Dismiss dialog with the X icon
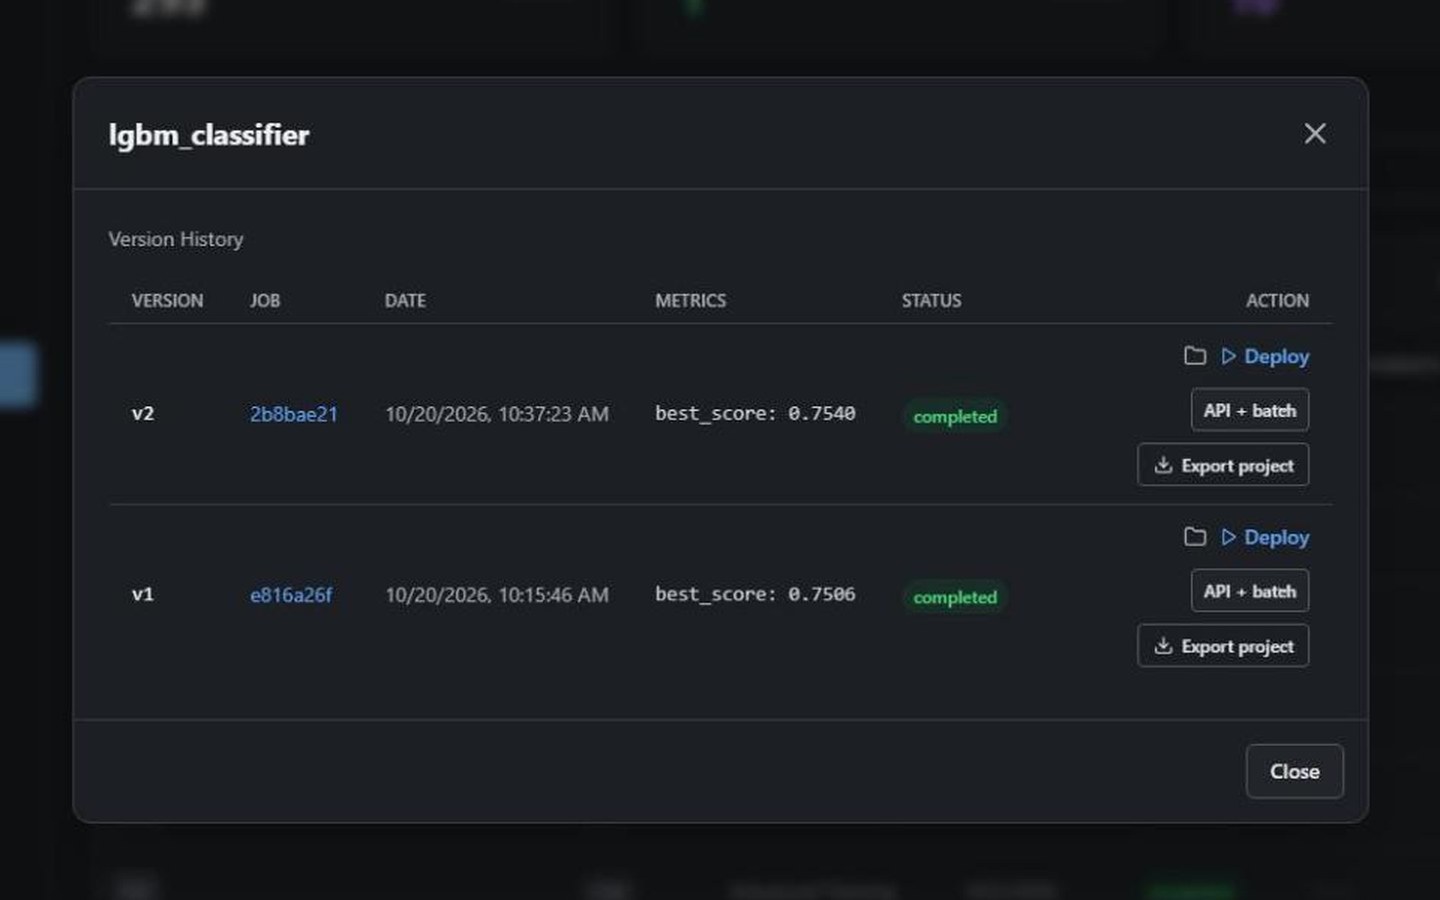This screenshot has width=1440, height=900. (x=1315, y=133)
